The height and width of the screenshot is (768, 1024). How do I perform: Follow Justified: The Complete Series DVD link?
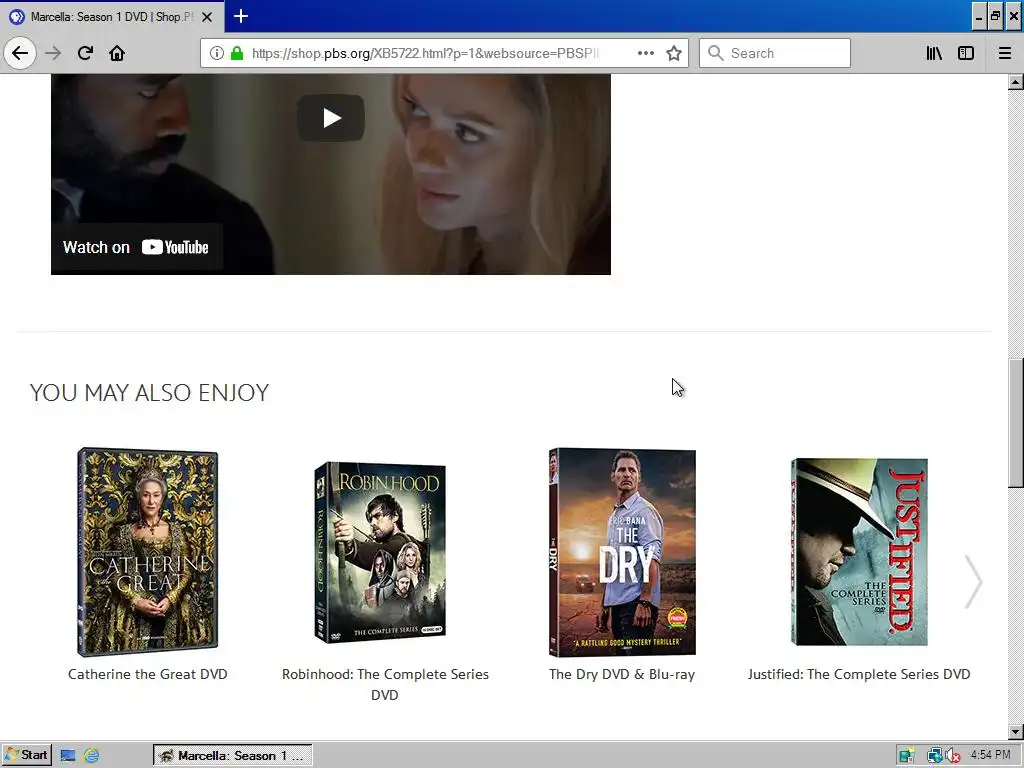point(859,674)
